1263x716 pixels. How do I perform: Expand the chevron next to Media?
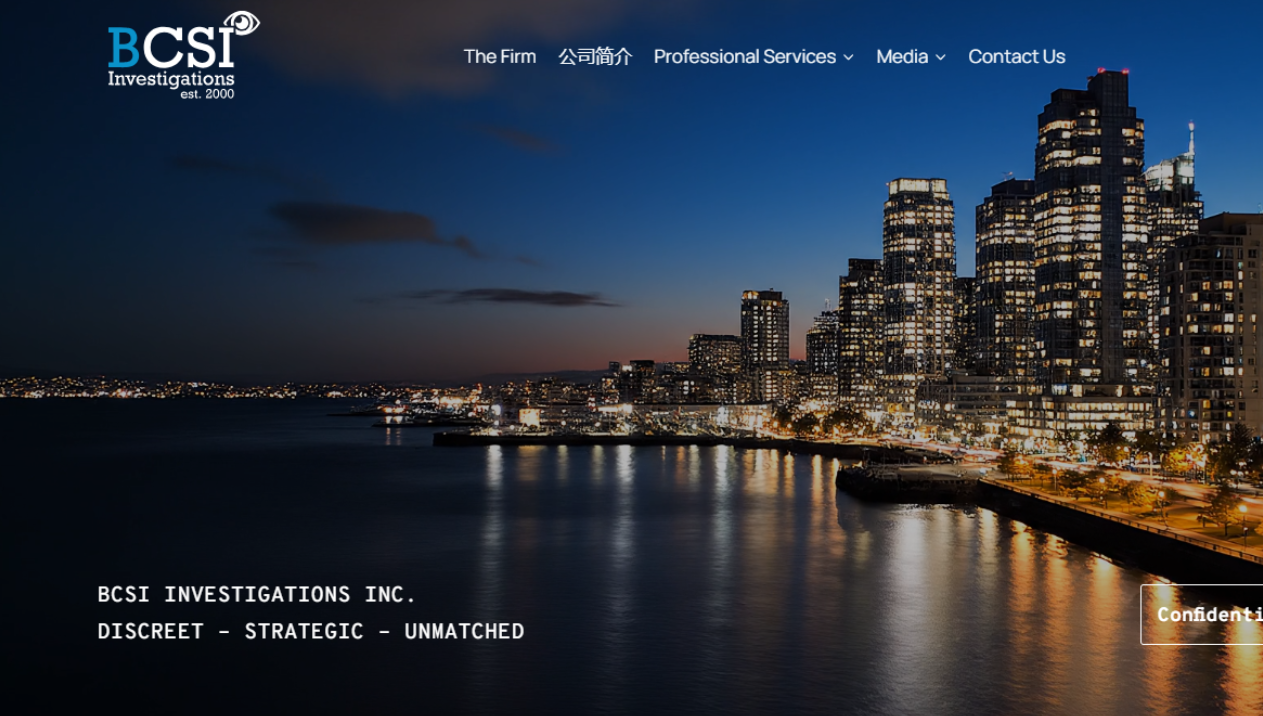(940, 58)
